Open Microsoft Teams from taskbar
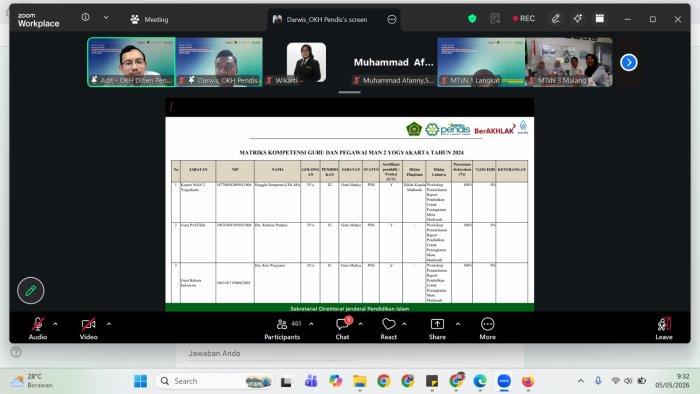700x394 pixels. point(311,382)
